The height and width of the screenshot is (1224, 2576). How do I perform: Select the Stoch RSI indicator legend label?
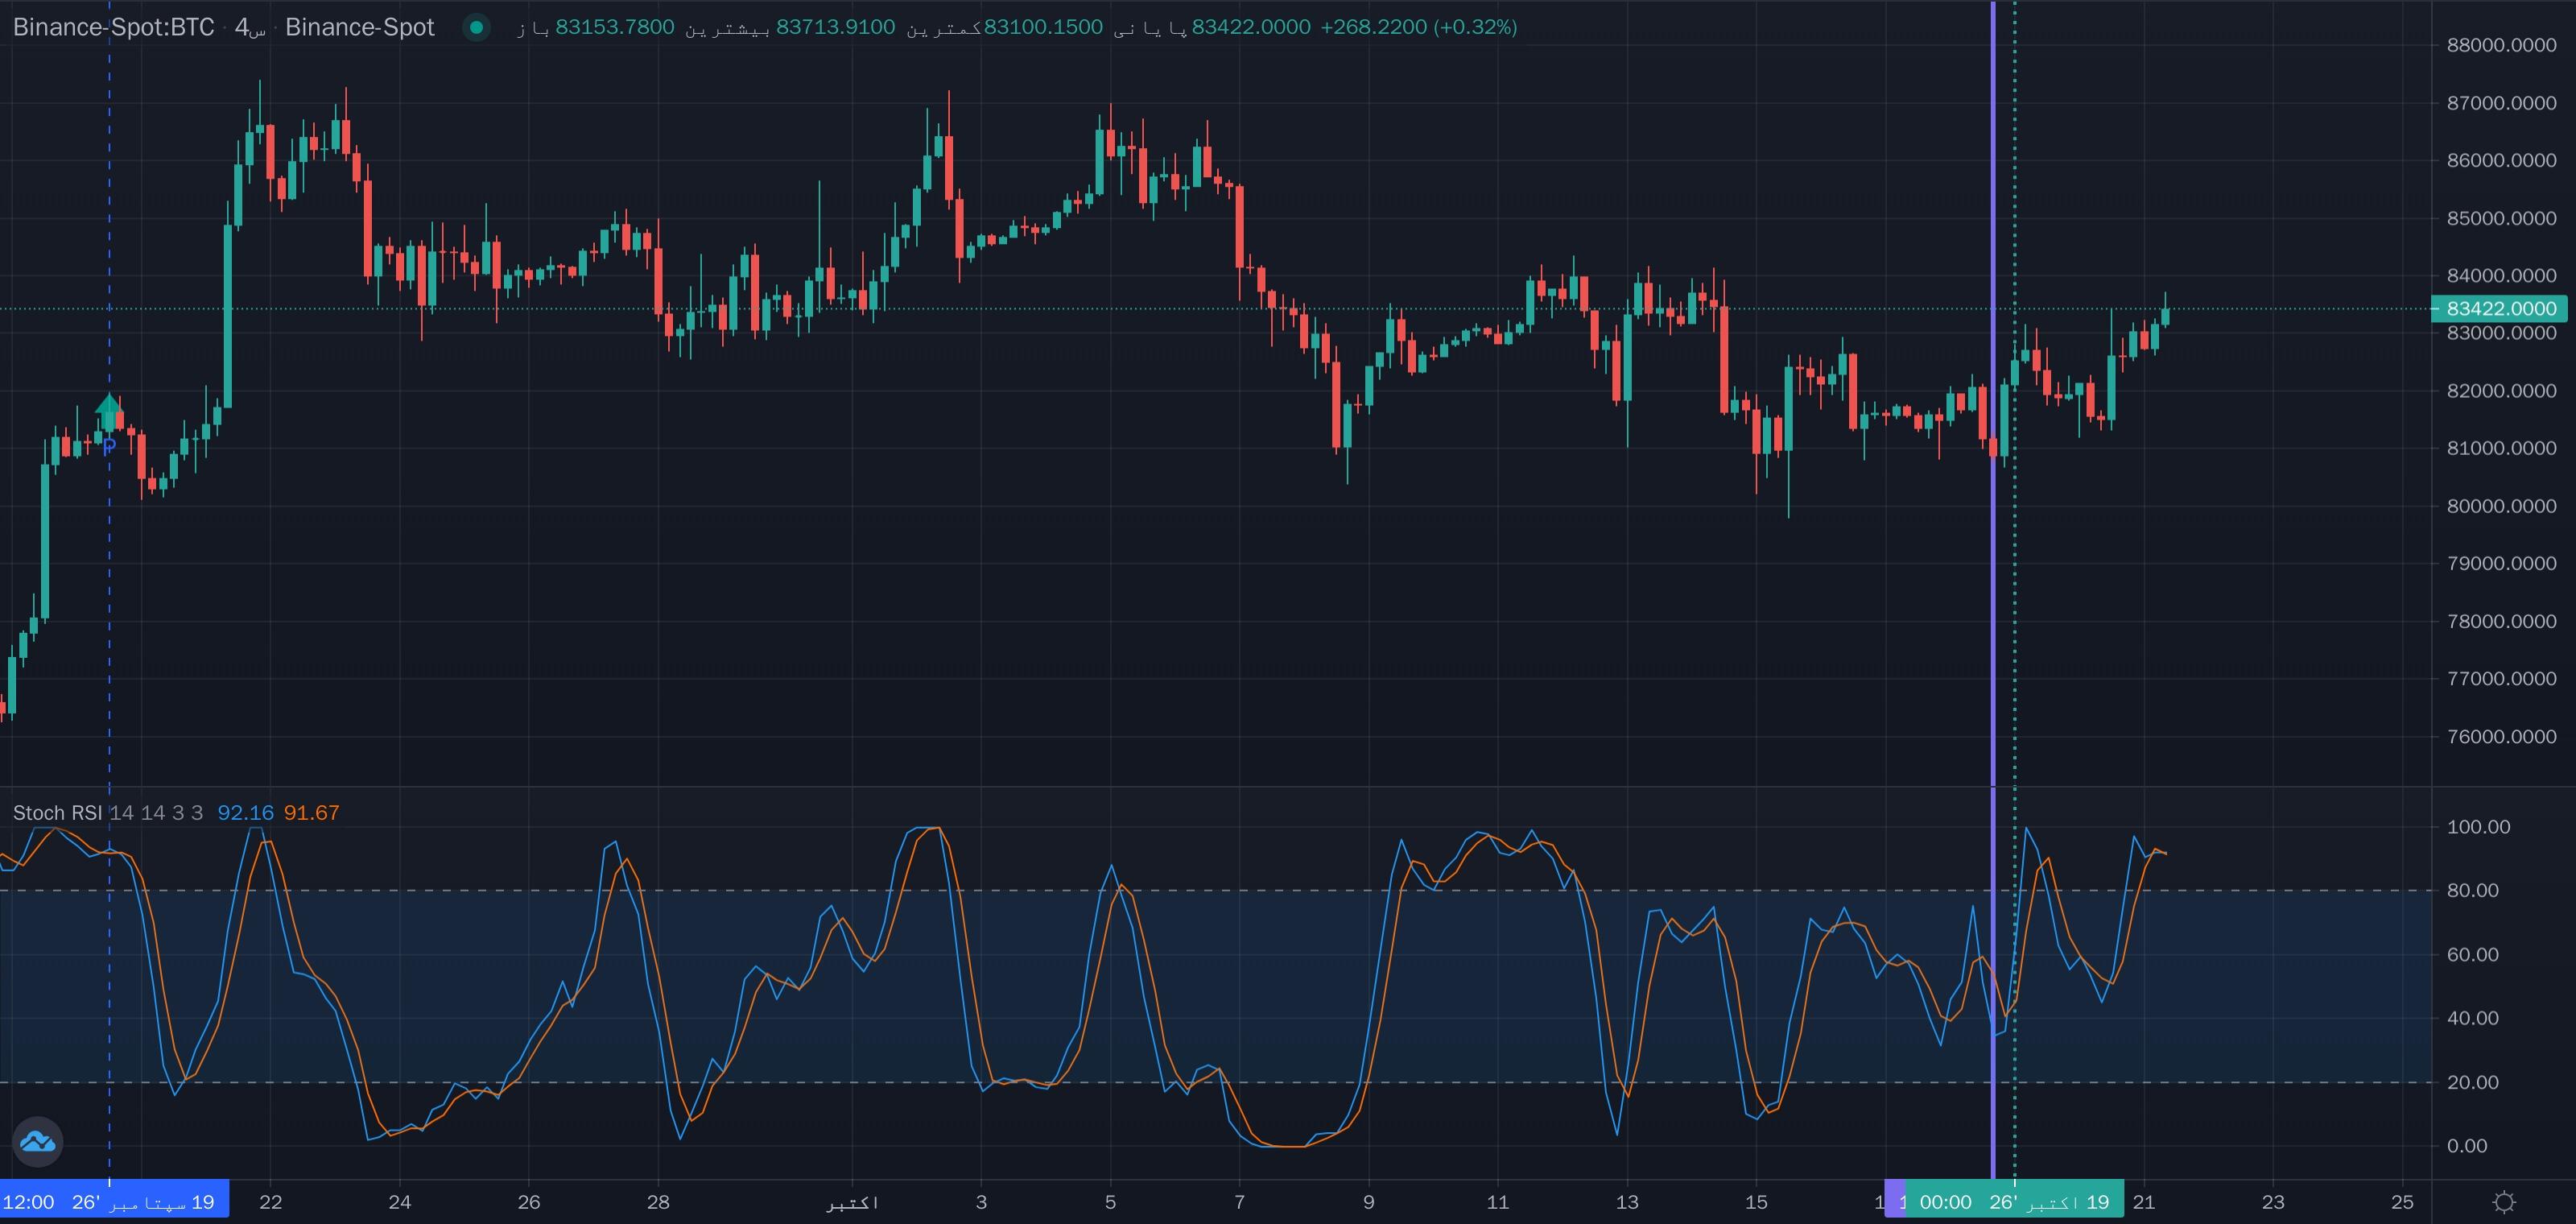pos(57,813)
